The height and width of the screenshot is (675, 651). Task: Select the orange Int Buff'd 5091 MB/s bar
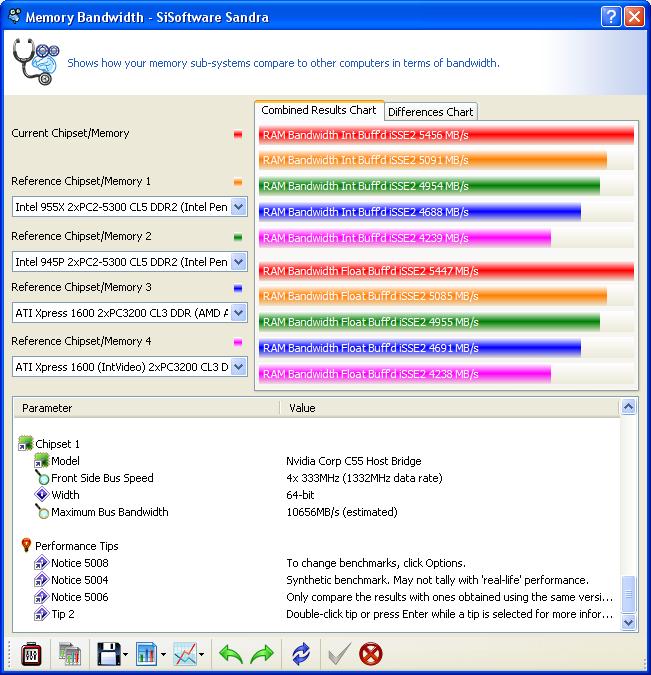tap(433, 160)
